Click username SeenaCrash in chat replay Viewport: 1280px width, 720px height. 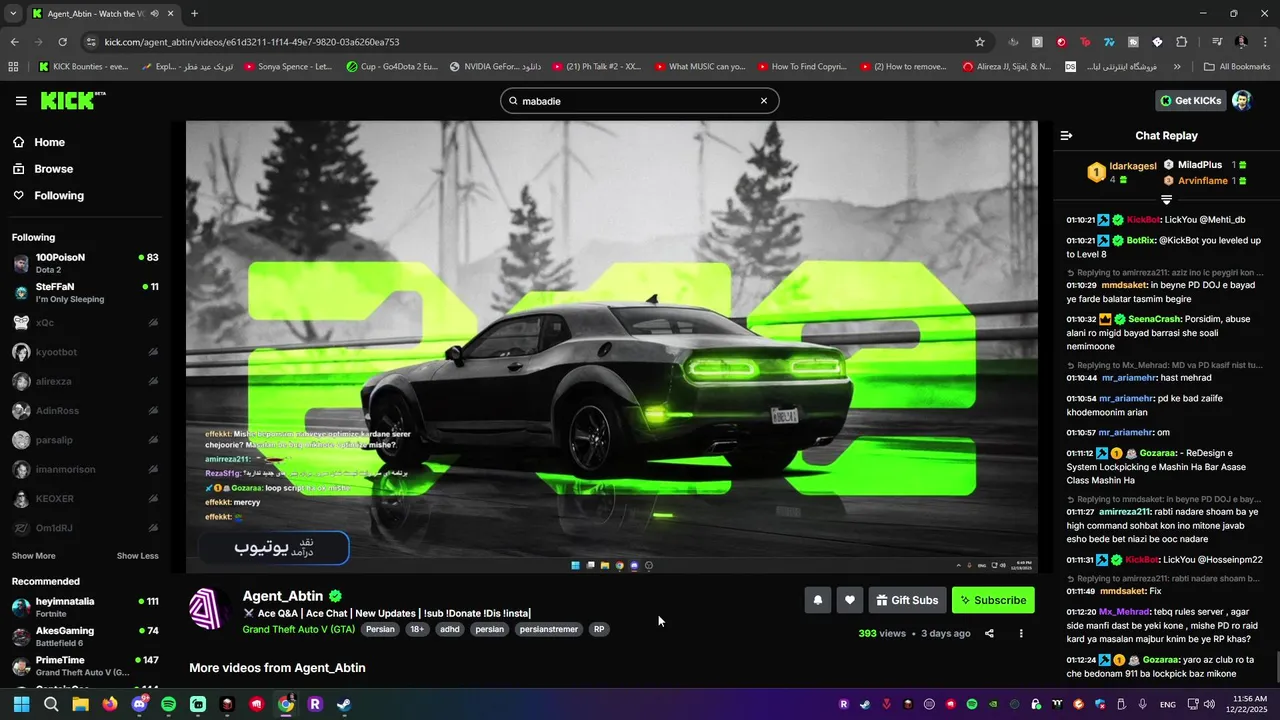[x=1154, y=319]
